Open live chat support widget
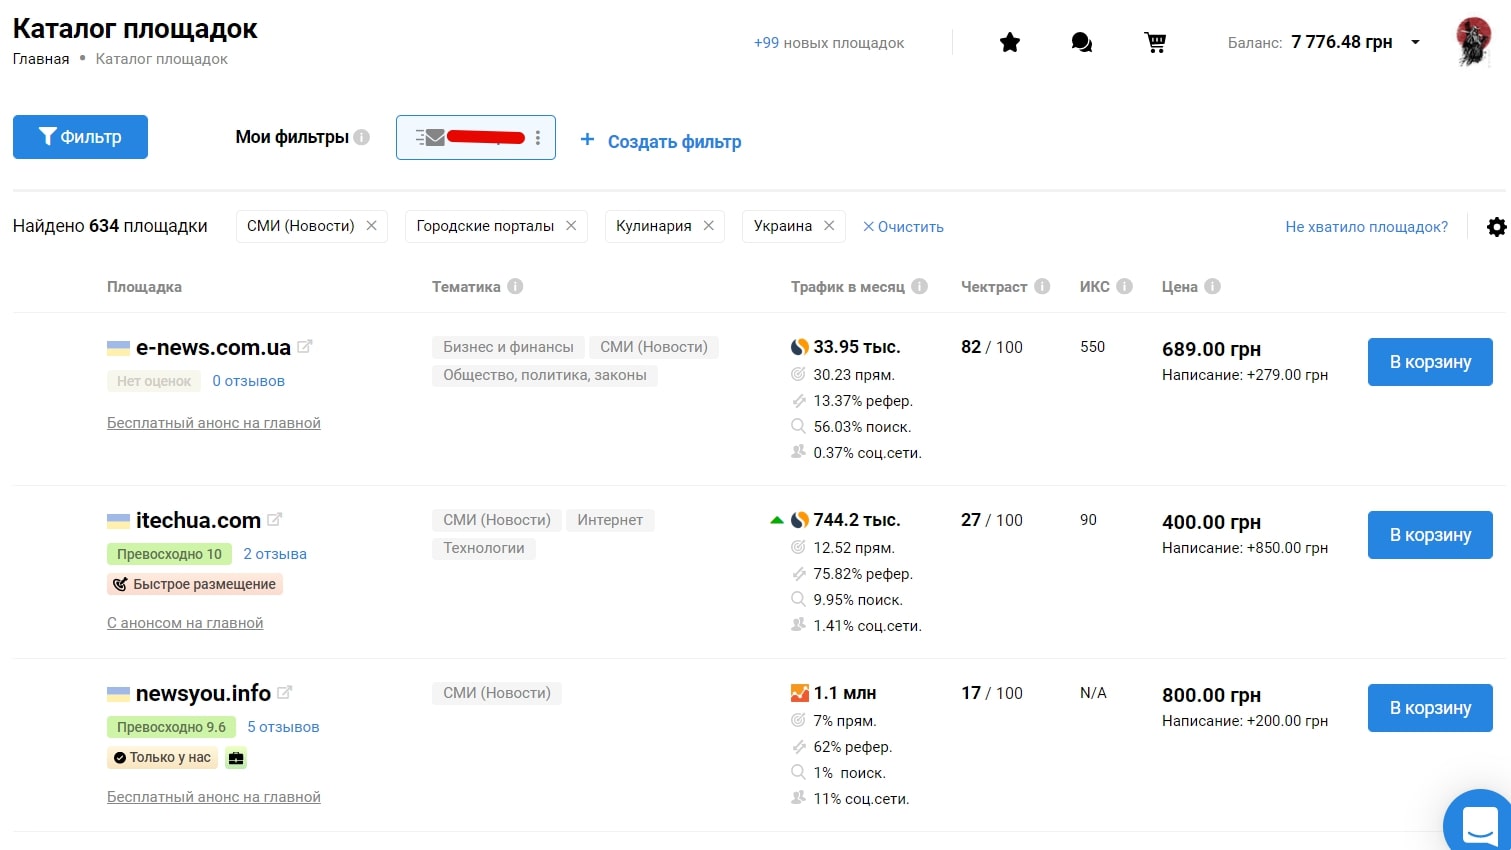1511x850 pixels. (1482, 824)
